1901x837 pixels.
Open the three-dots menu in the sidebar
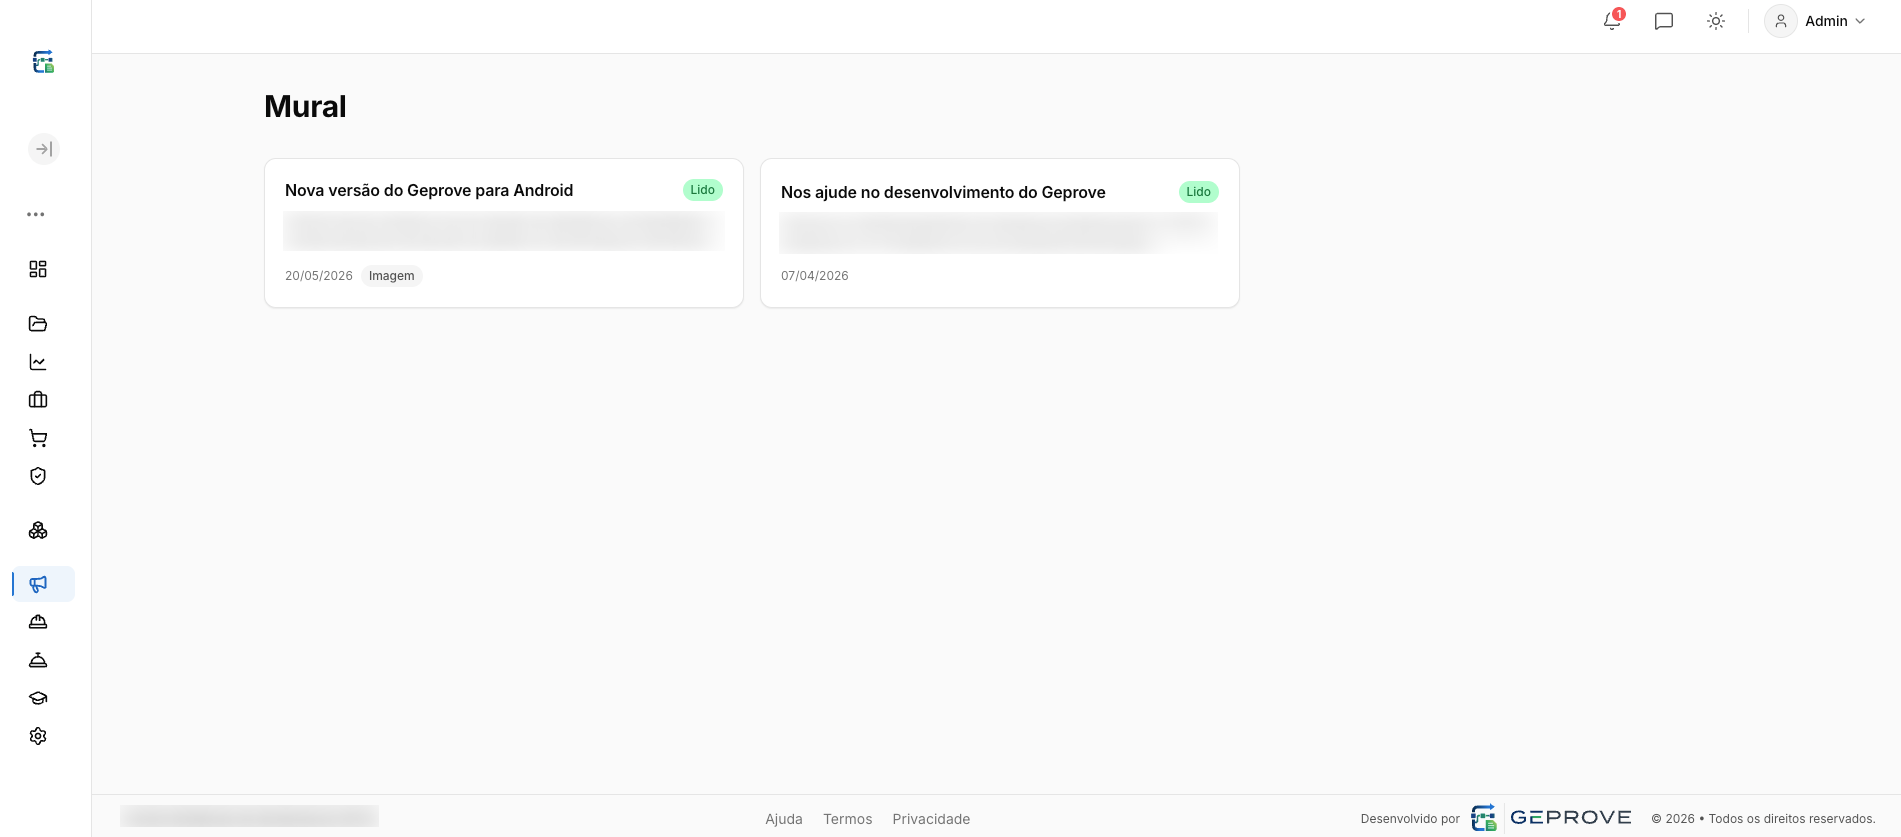coord(36,214)
